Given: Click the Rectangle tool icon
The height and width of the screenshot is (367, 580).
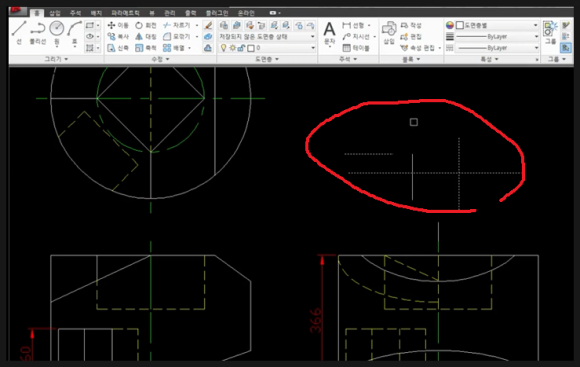Looking at the screenshot, I should pyautogui.click(x=90, y=25).
